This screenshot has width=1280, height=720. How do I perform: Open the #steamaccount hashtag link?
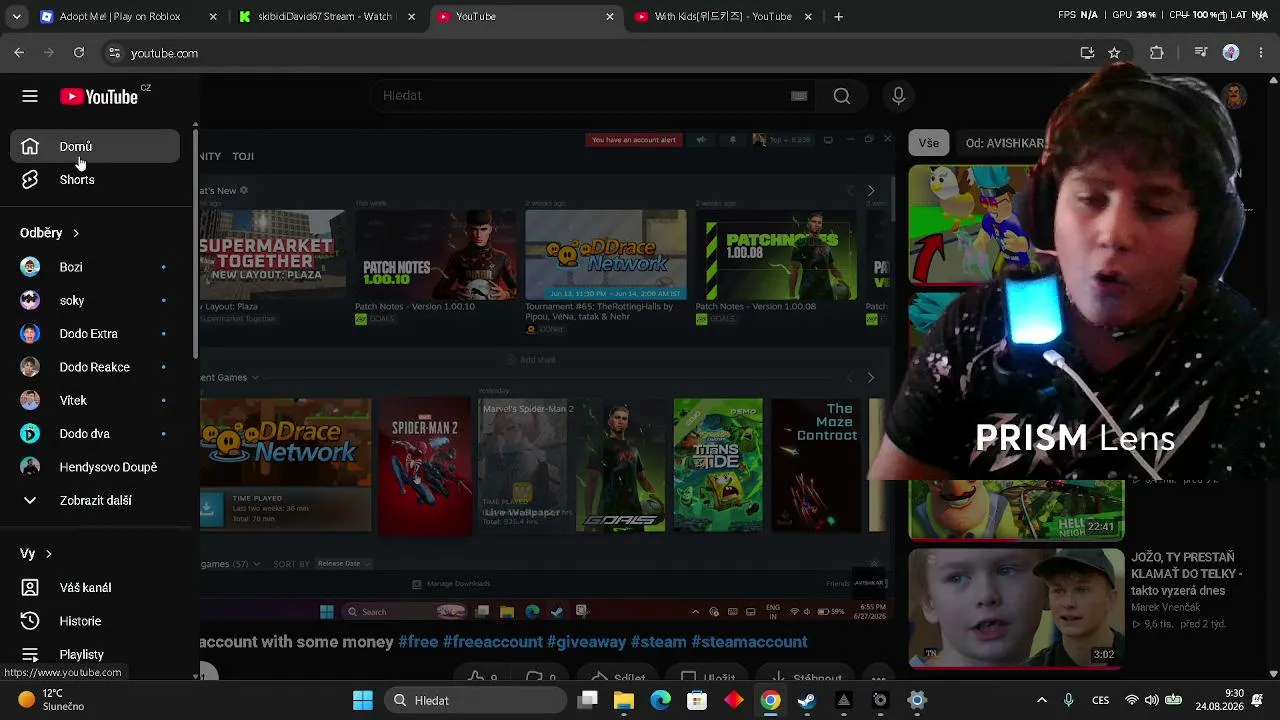tap(749, 642)
